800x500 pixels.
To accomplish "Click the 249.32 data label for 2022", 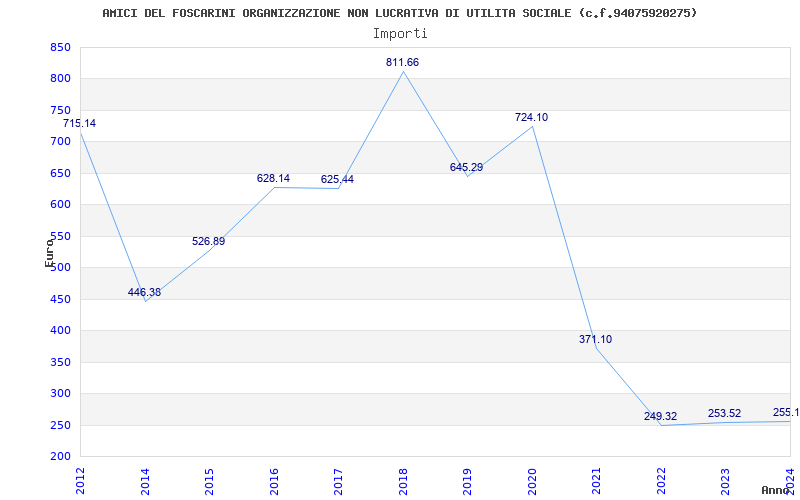I will point(660,416).
